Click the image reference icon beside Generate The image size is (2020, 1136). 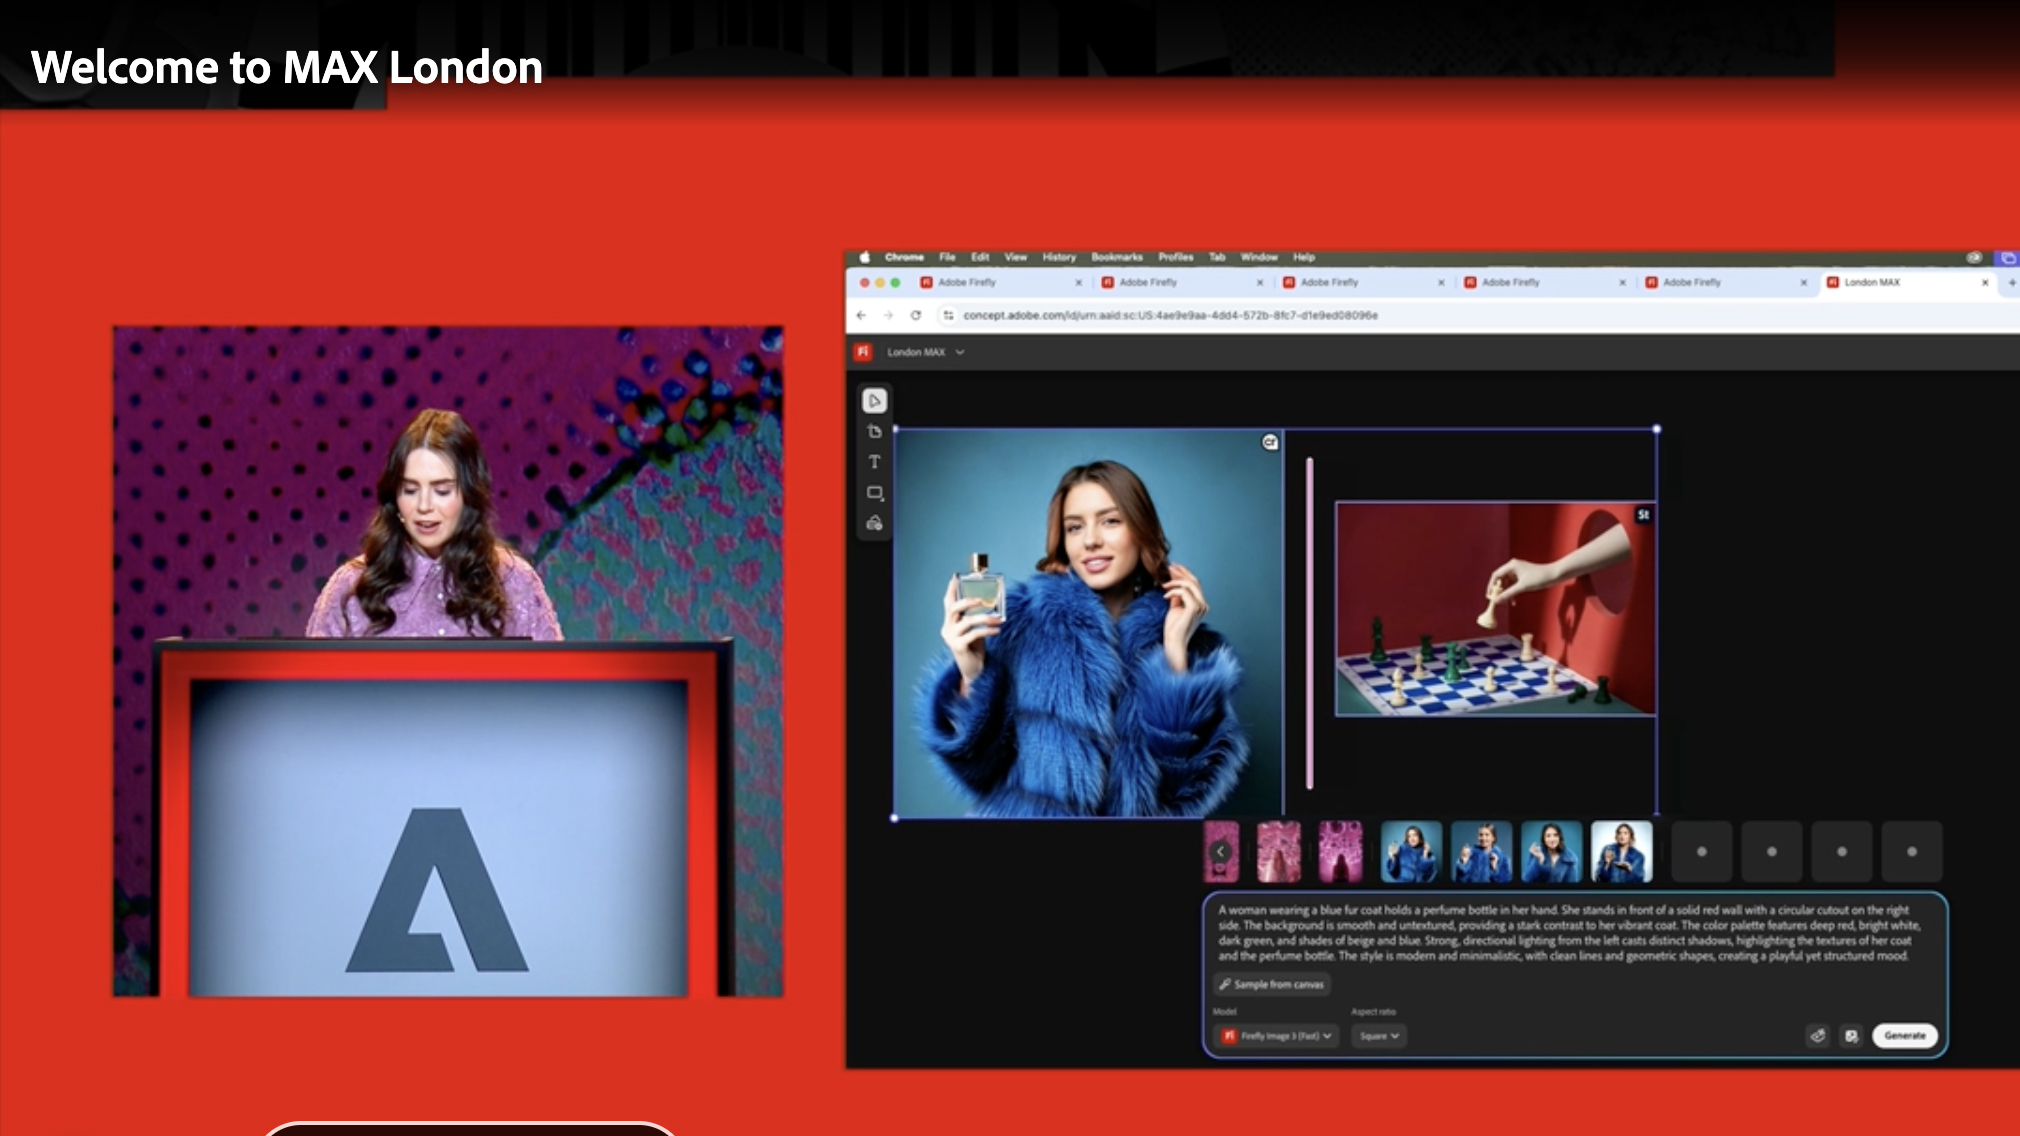tap(1851, 1036)
